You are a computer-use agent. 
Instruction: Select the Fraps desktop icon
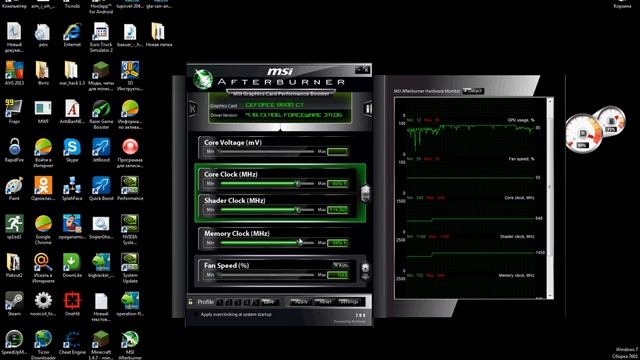coord(14,112)
